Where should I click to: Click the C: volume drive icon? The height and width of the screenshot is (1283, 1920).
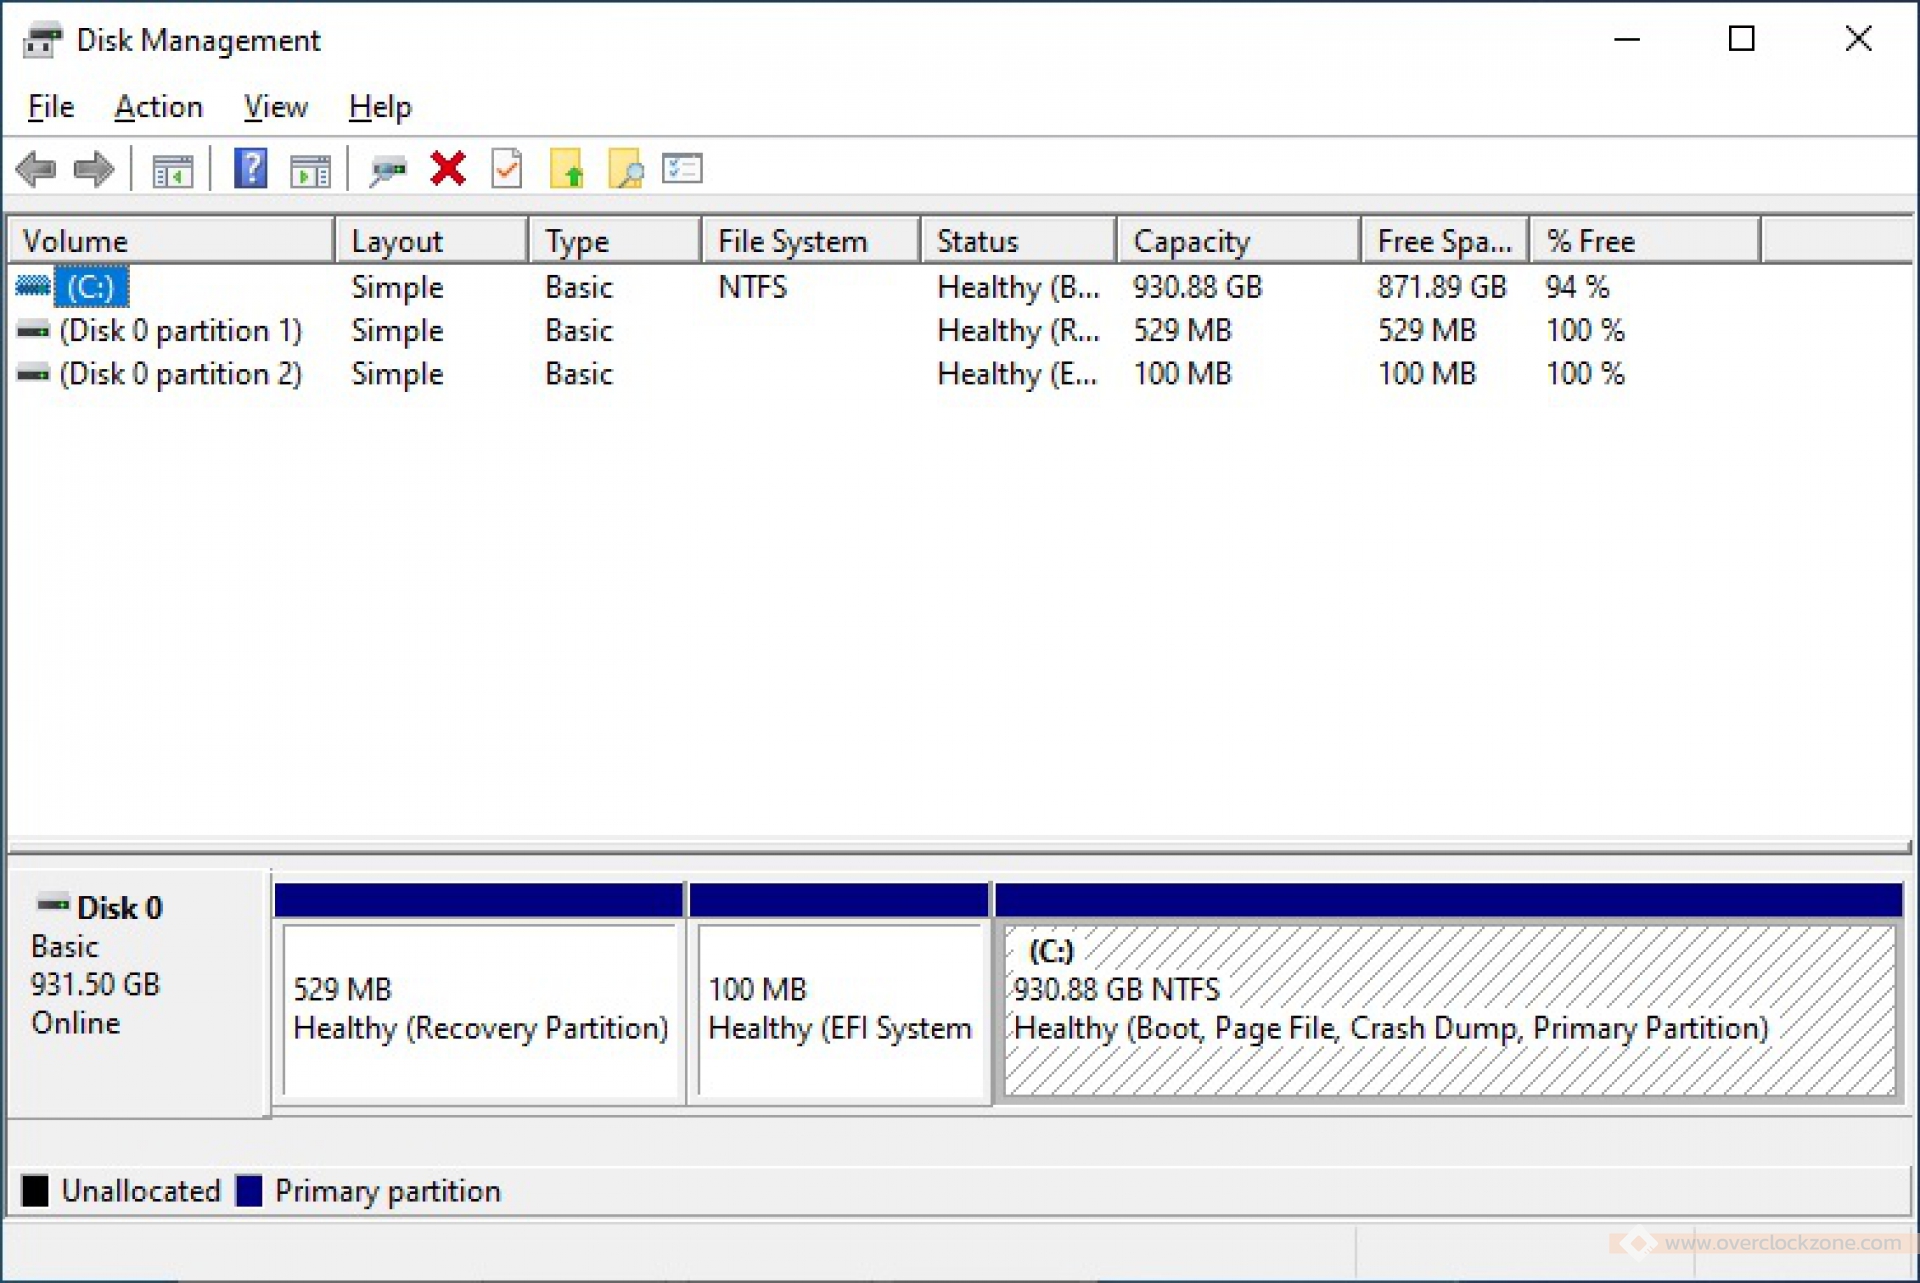(32, 287)
